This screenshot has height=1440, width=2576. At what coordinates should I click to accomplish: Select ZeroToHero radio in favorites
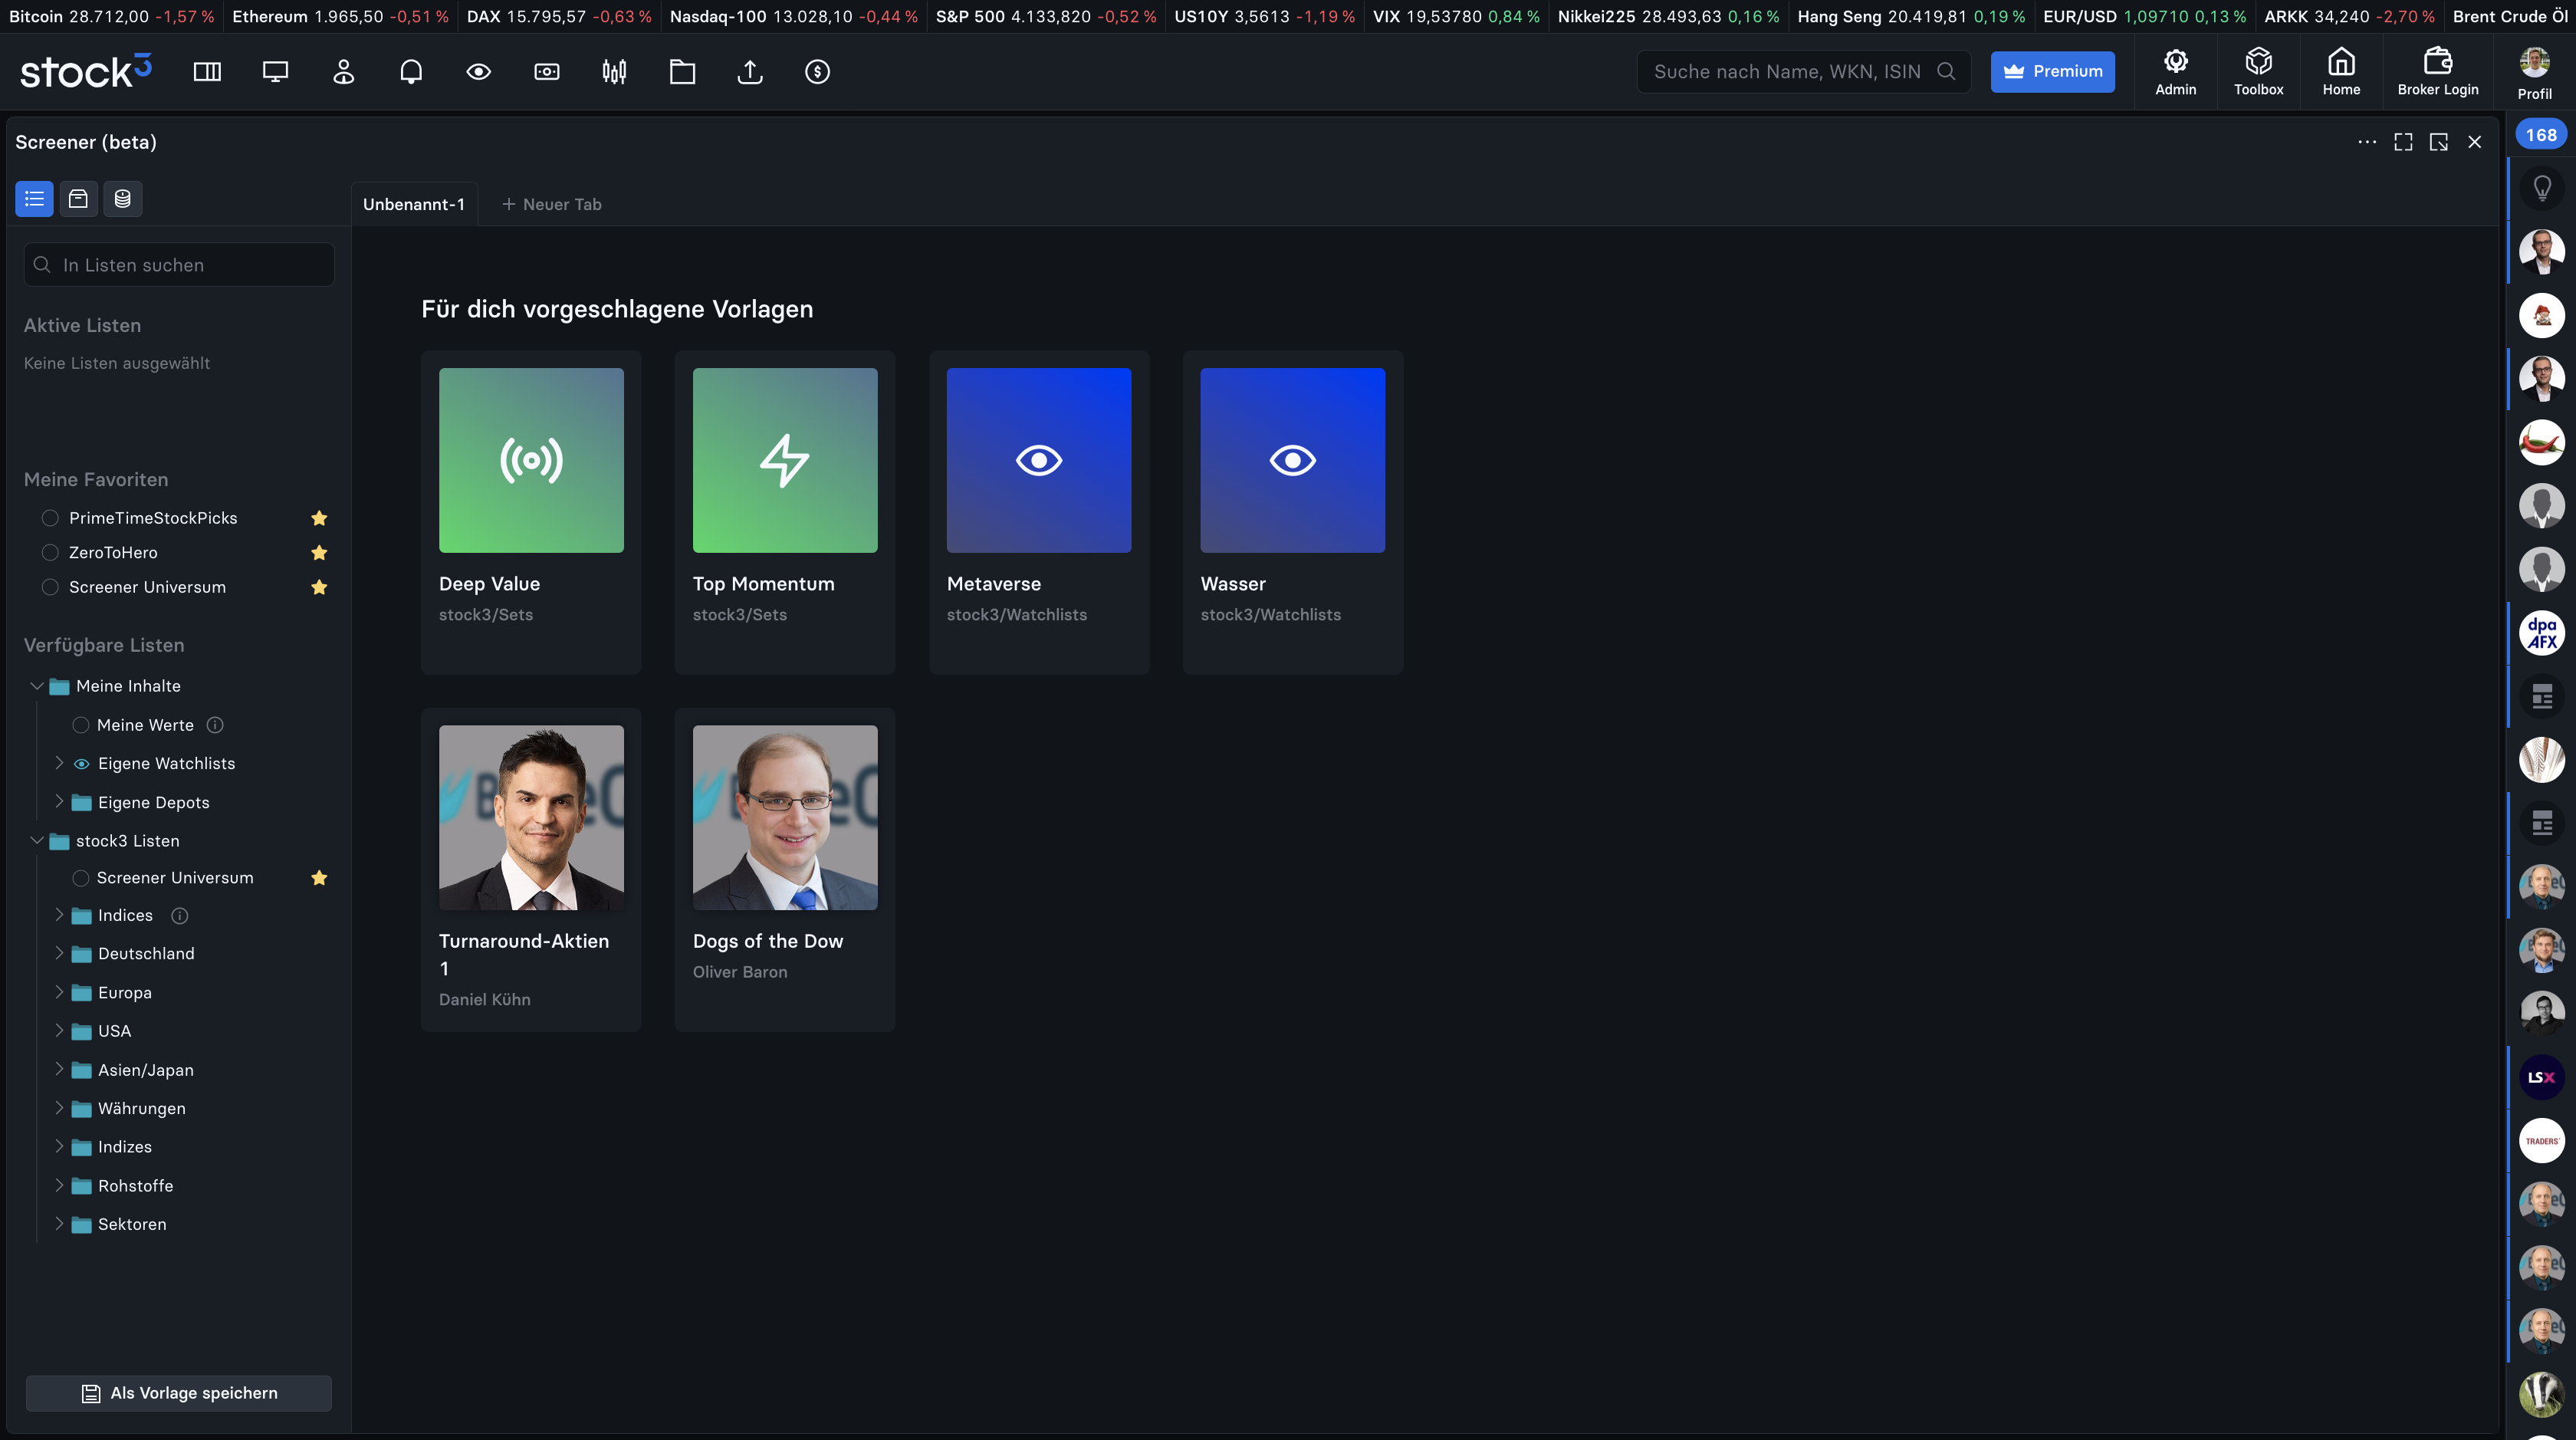click(x=50, y=553)
